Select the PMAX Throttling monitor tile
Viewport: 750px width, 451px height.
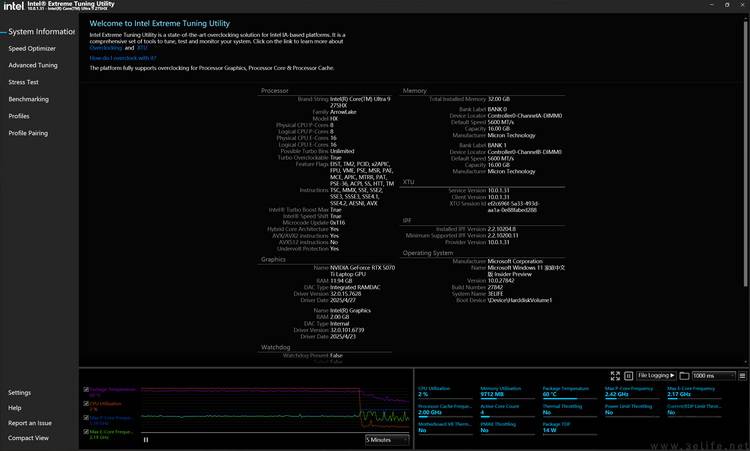point(507,428)
